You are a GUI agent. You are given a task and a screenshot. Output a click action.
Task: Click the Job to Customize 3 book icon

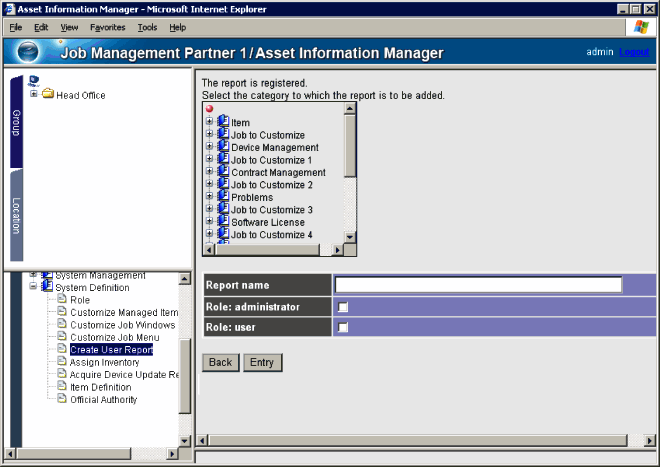point(223,209)
